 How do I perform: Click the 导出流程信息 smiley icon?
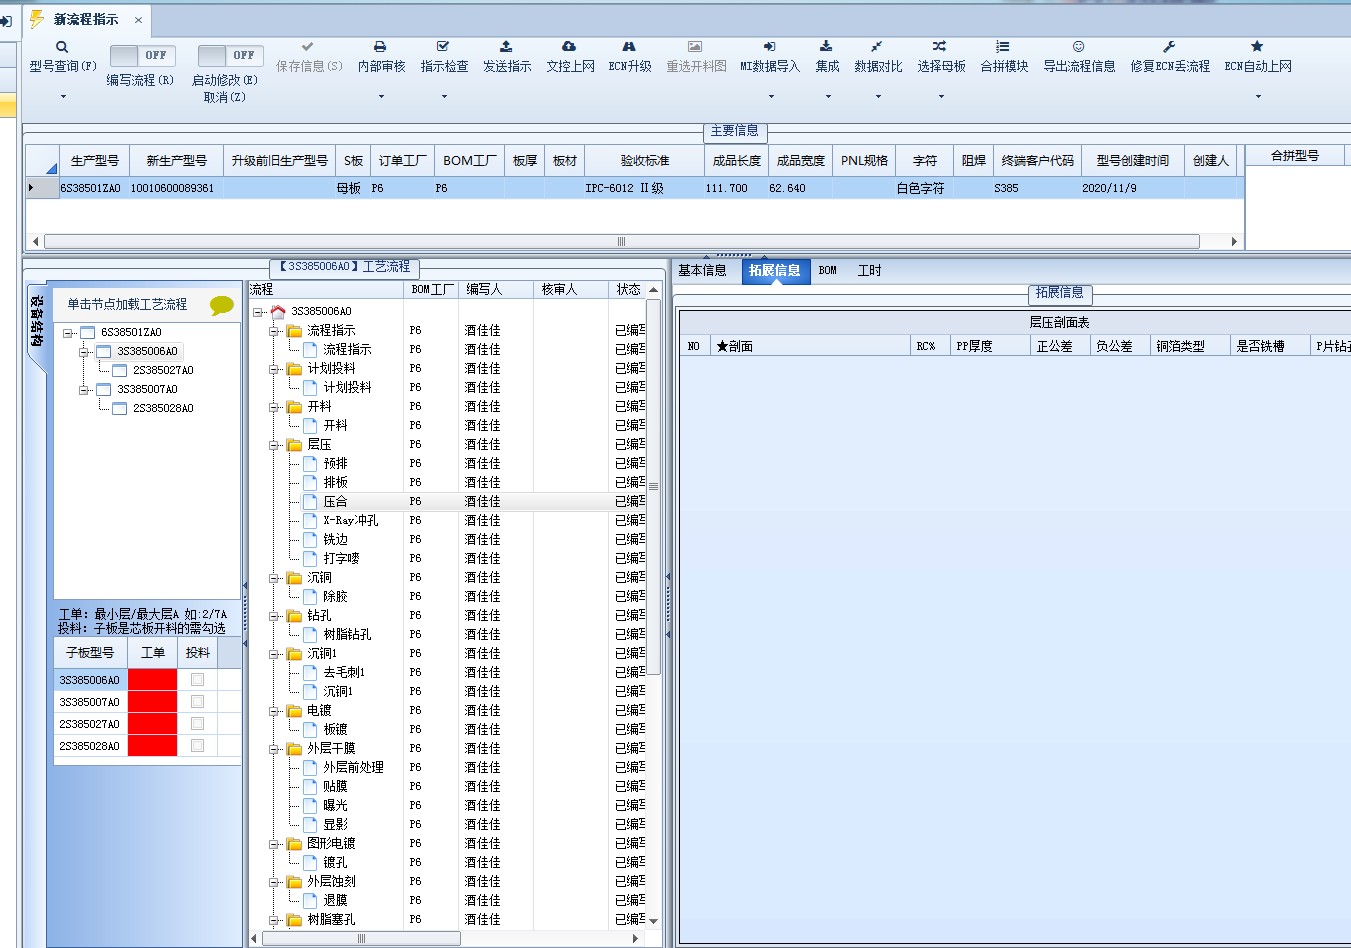1078,47
